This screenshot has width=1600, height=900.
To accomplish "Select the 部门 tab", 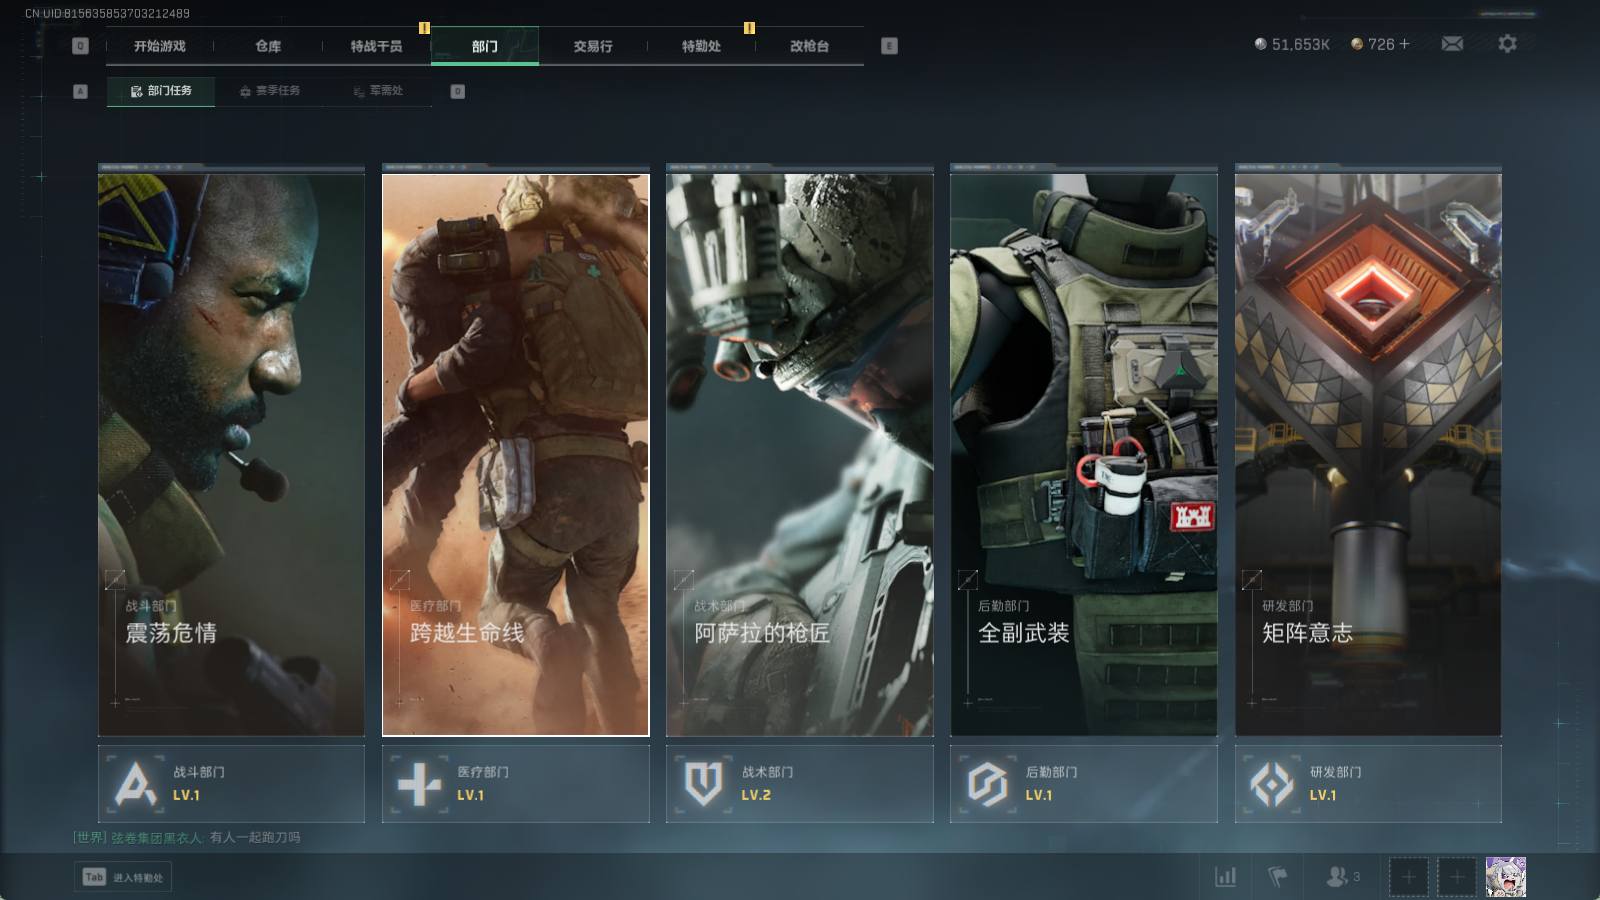I will tap(485, 46).
